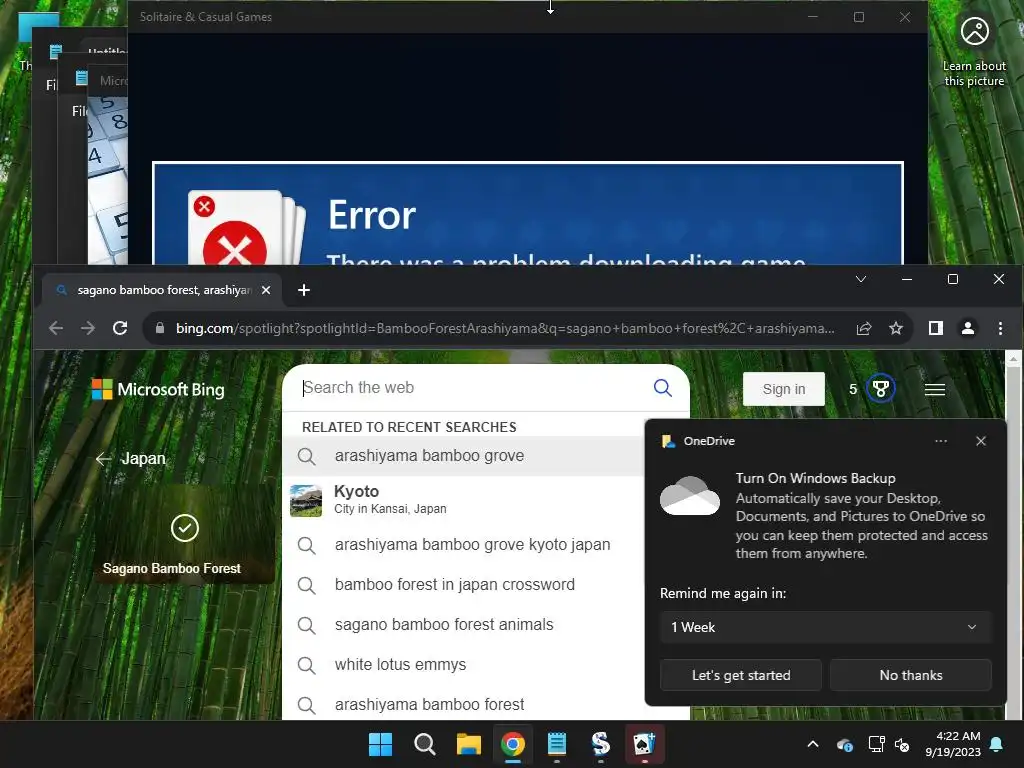This screenshot has width=1024, height=768.
Task: Select arashiyama bamboo forest suggestion
Action: [x=464, y=705]
